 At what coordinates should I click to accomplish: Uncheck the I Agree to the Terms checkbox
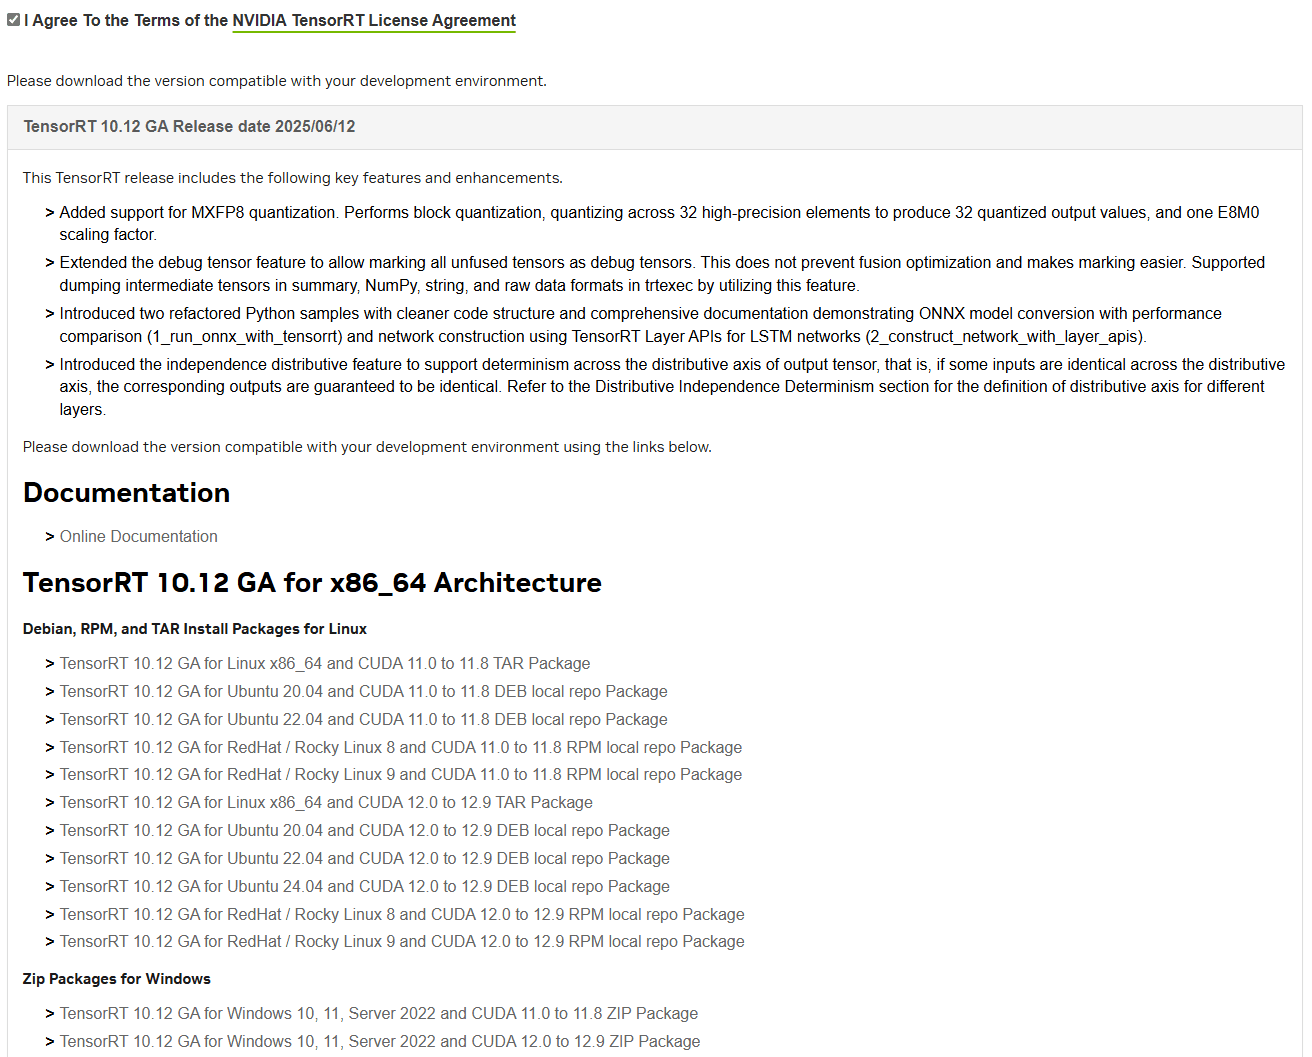coord(13,20)
